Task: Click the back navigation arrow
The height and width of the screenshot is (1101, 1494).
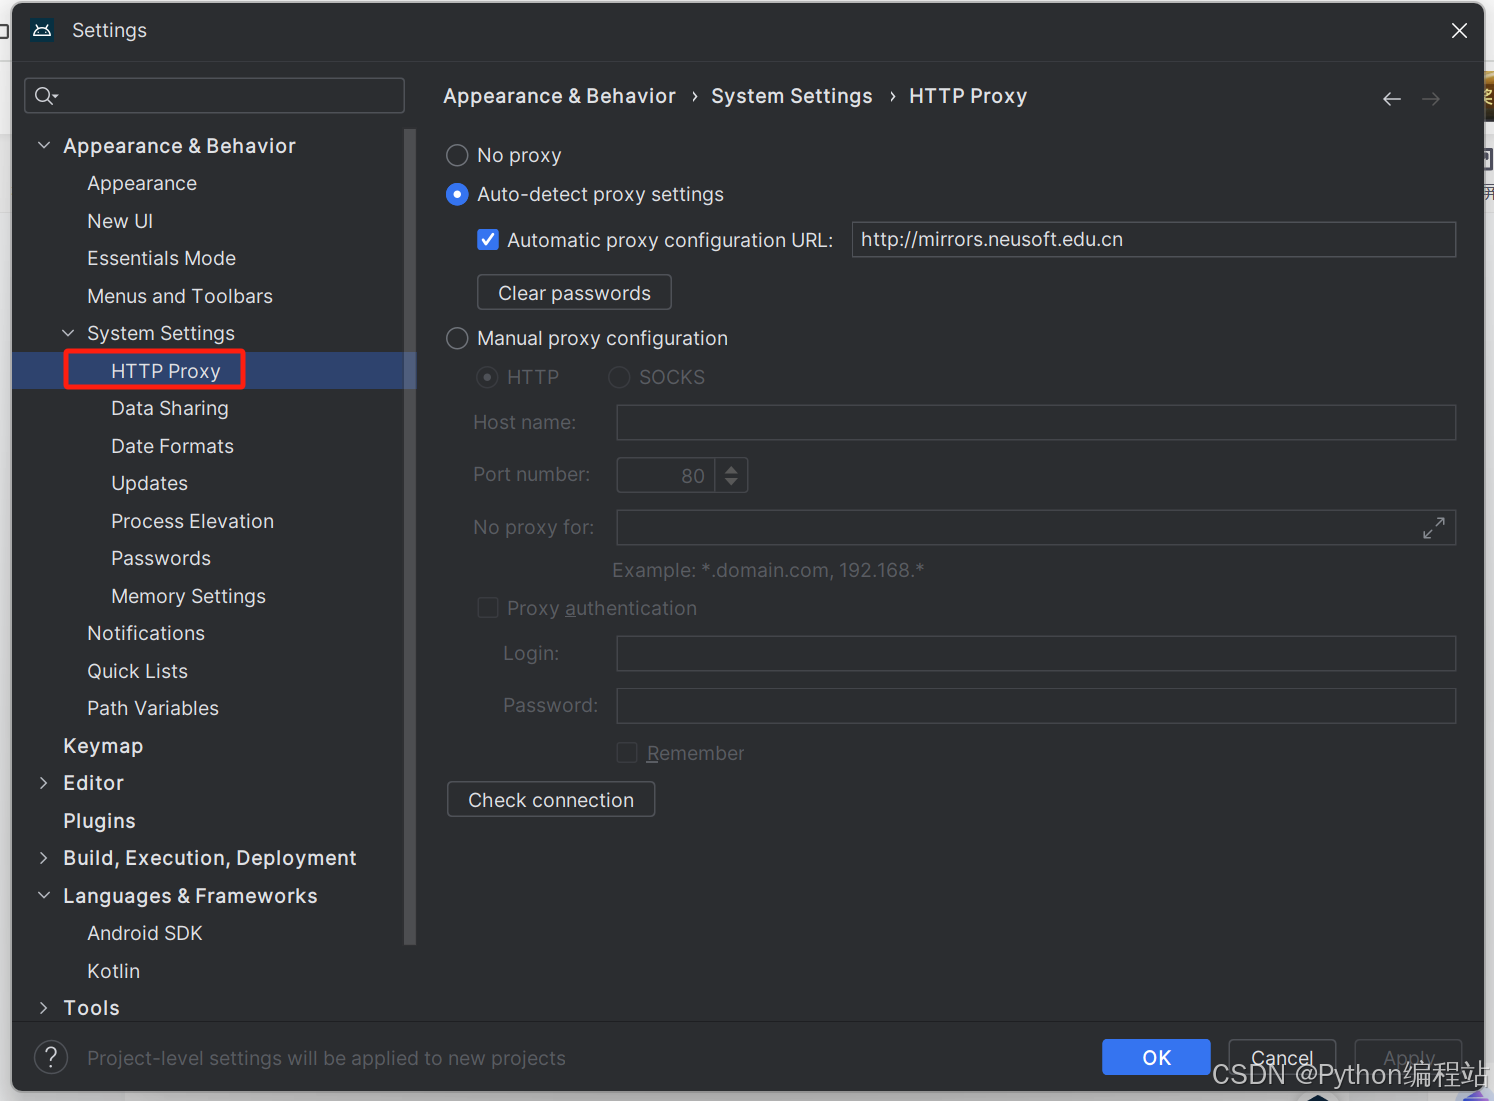Action: point(1391,98)
